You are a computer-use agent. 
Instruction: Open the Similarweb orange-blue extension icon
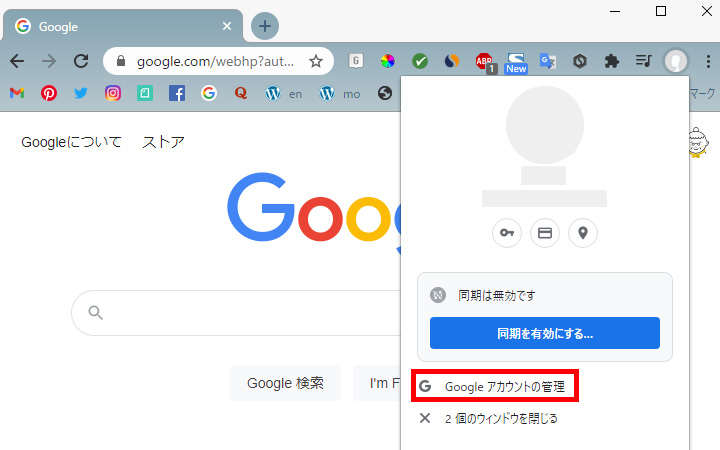click(452, 61)
